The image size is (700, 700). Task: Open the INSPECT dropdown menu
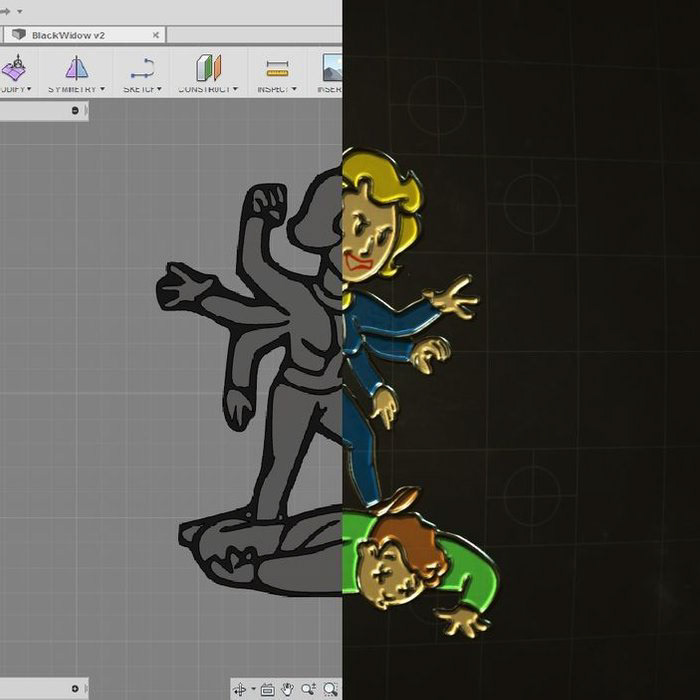277,89
